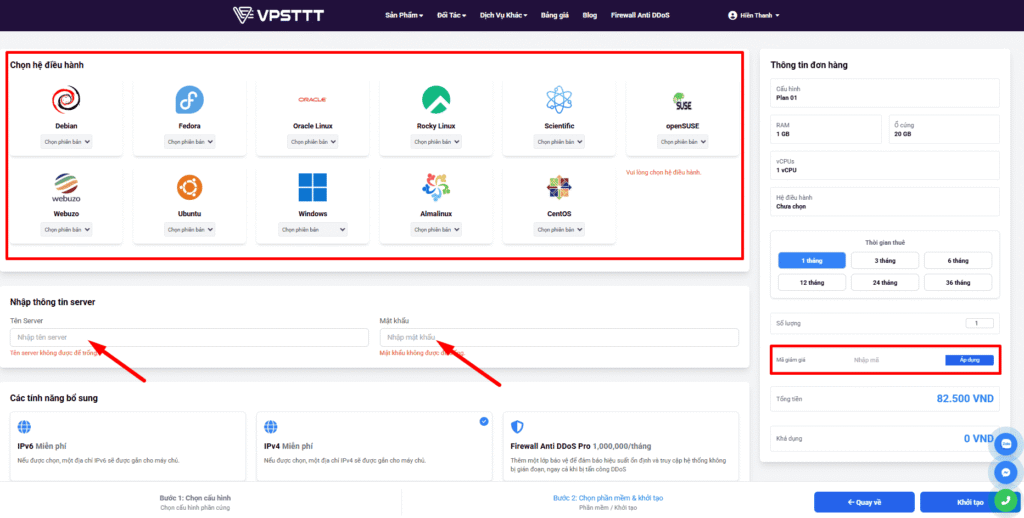Select the 3 tháng rental period
This screenshot has height=518, width=1024.
tap(885, 261)
